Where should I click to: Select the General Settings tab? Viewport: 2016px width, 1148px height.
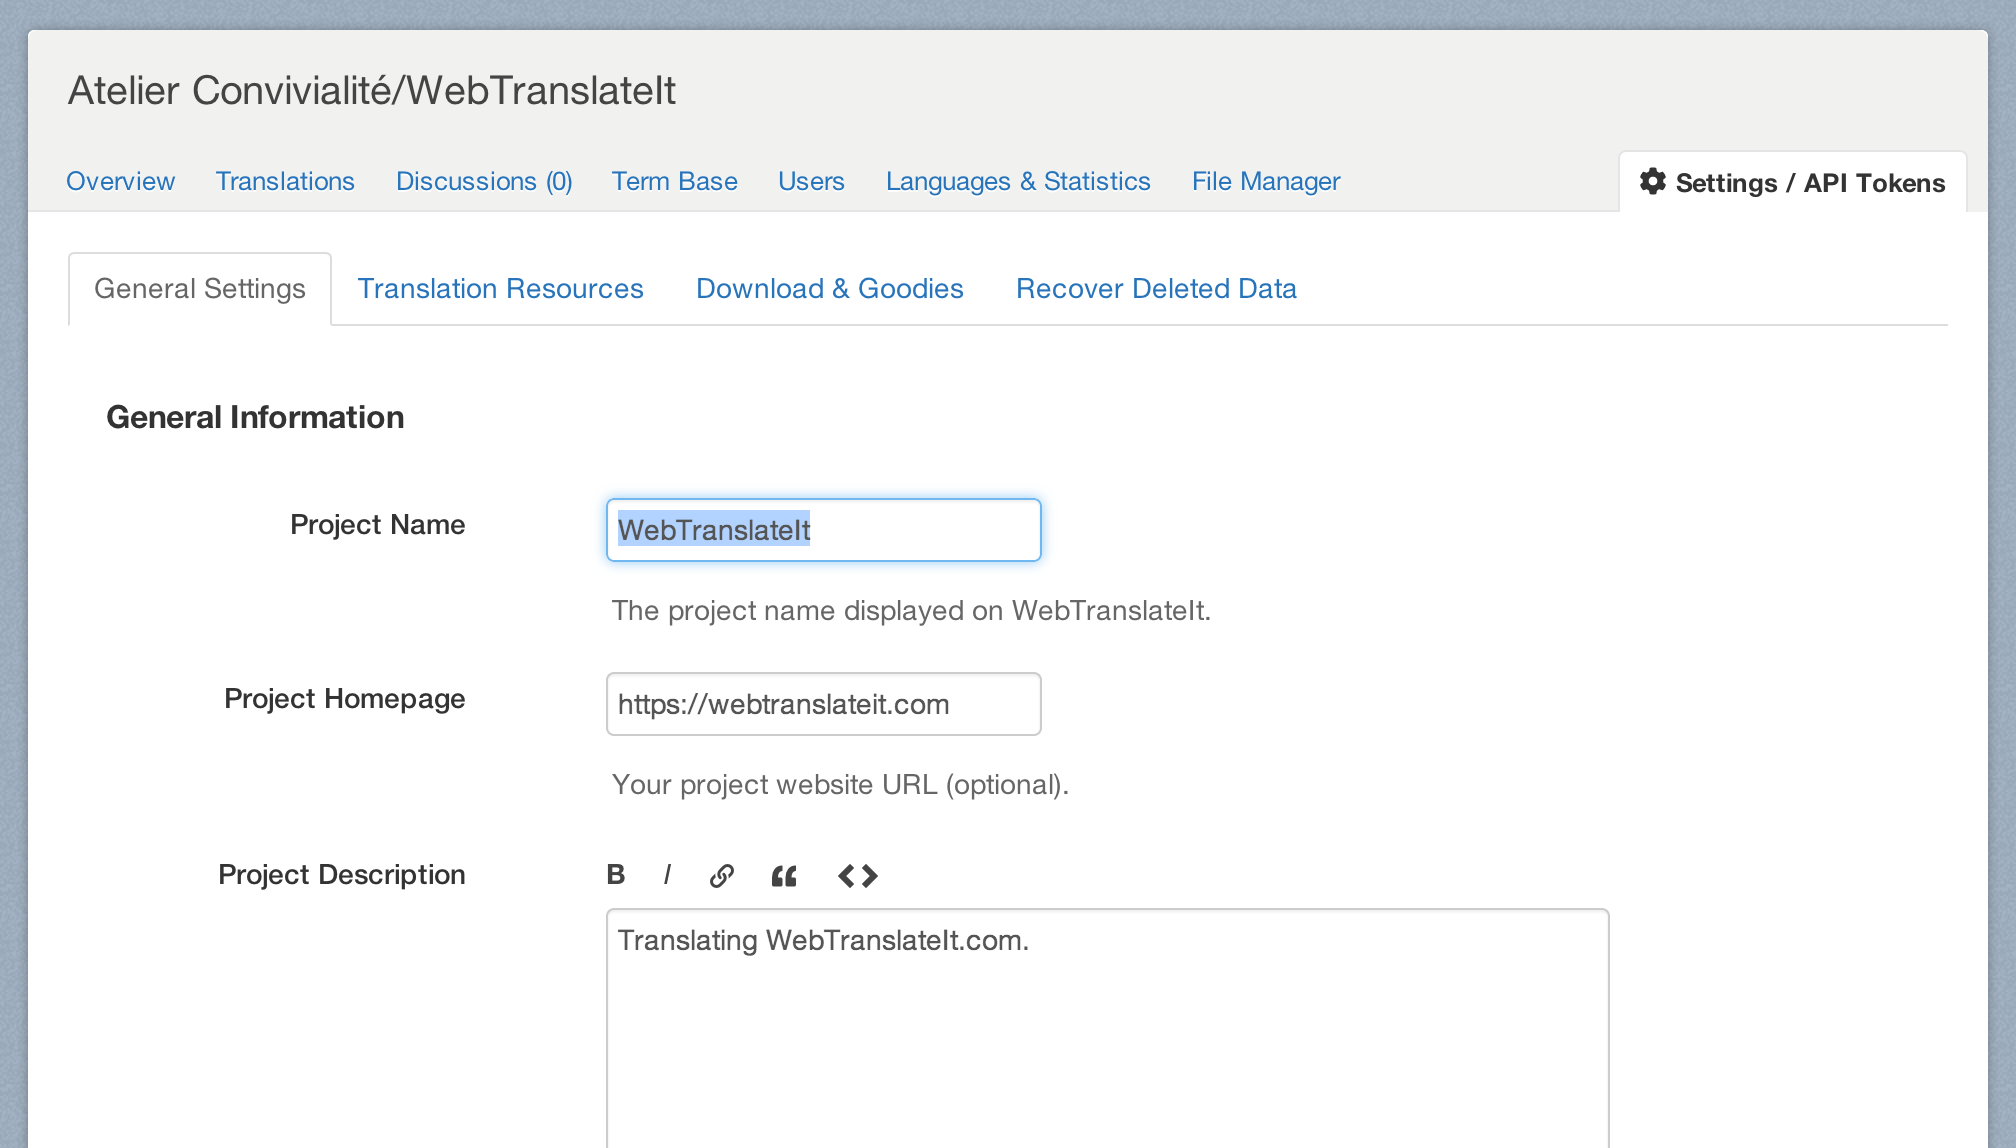click(200, 289)
